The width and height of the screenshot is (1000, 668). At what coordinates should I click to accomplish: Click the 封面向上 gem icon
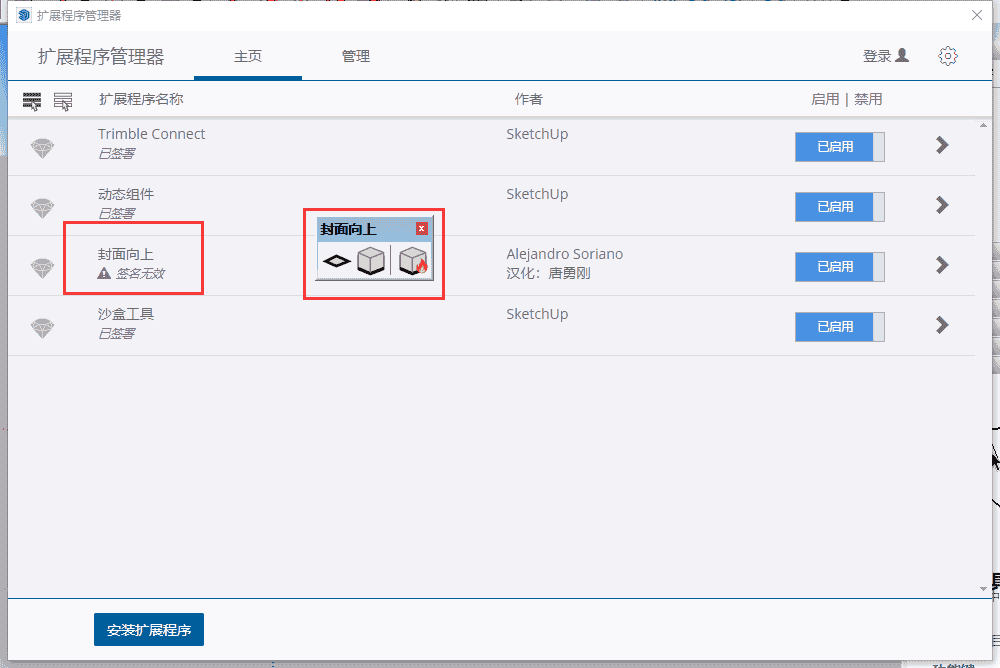point(43,268)
